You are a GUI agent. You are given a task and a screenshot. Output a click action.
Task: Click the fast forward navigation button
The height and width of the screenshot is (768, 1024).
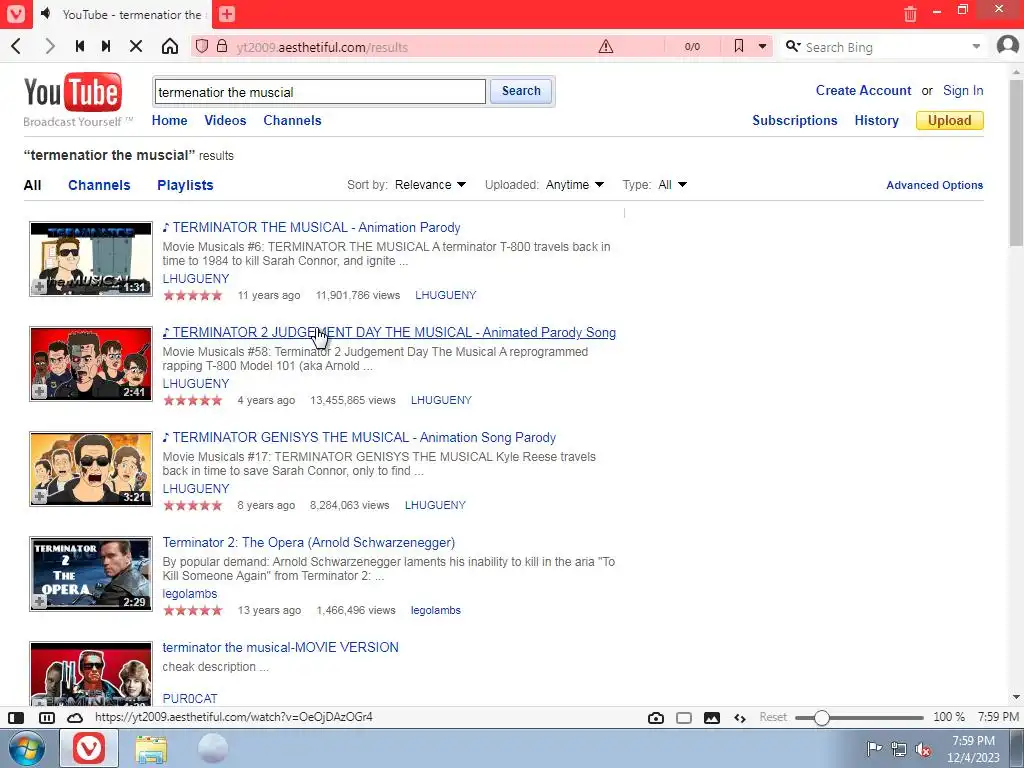click(106, 46)
